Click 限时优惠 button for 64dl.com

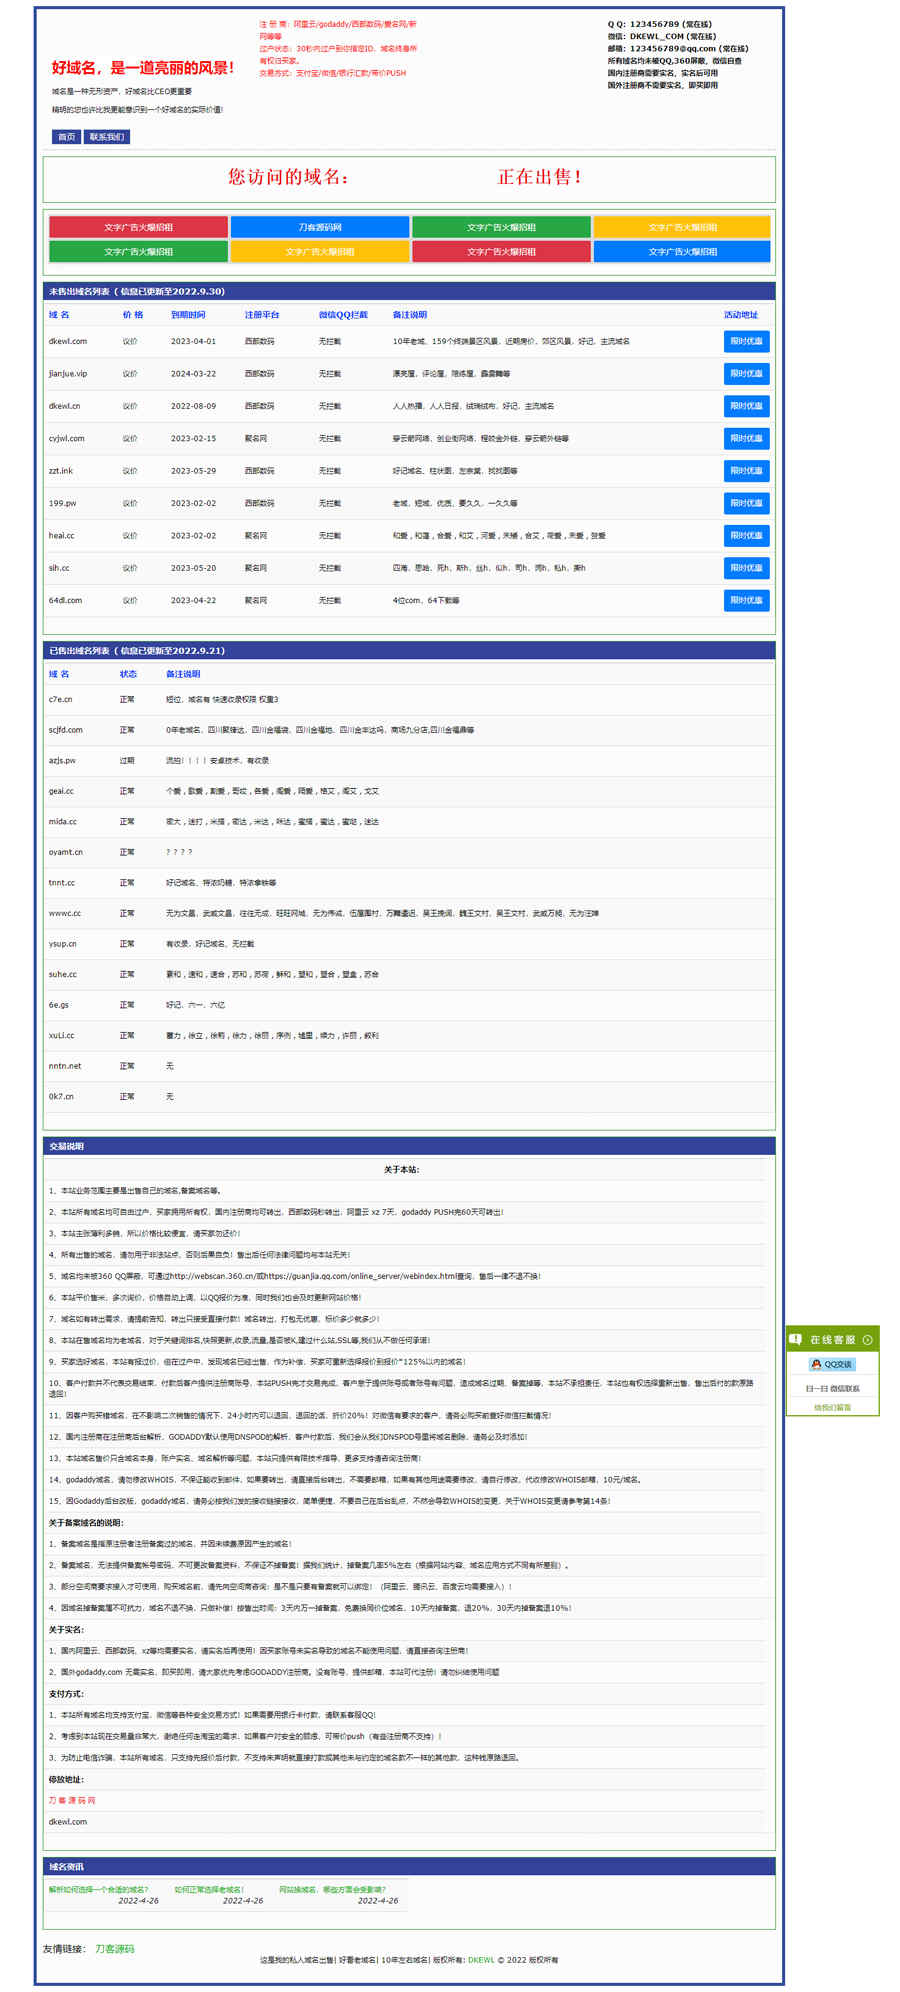(746, 600)
